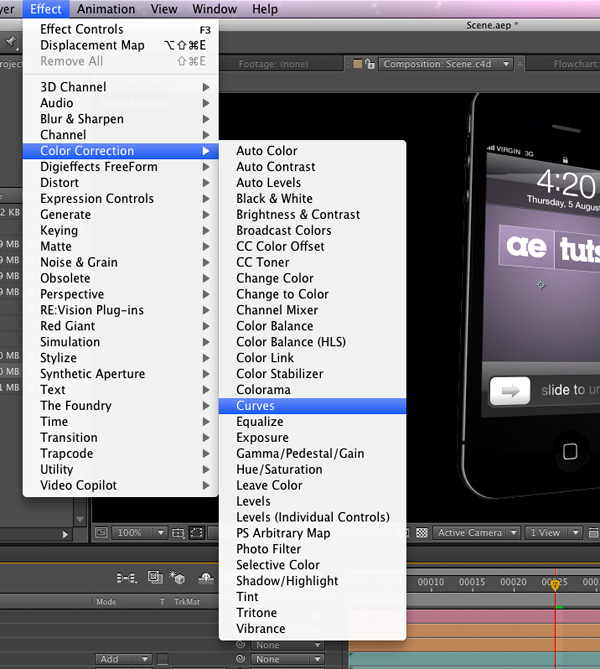This screenshot has height=669, width=600.
Task: Toggle the transparency grid checkerboard icon
Action: point(422,532)
